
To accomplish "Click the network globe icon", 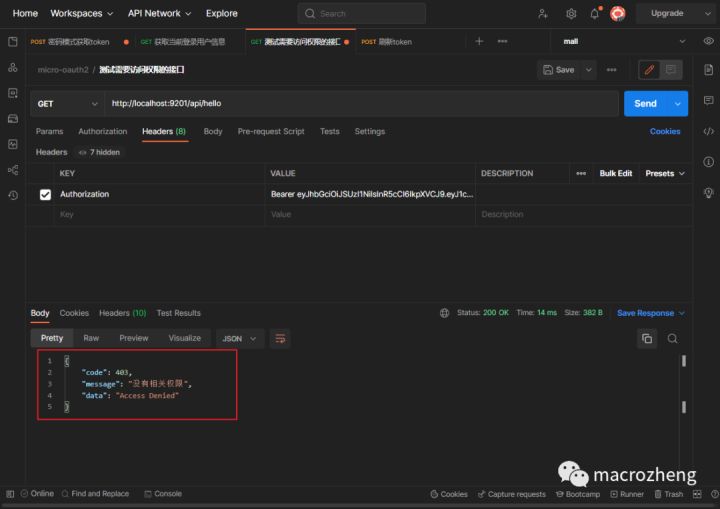I will point(444,313).
